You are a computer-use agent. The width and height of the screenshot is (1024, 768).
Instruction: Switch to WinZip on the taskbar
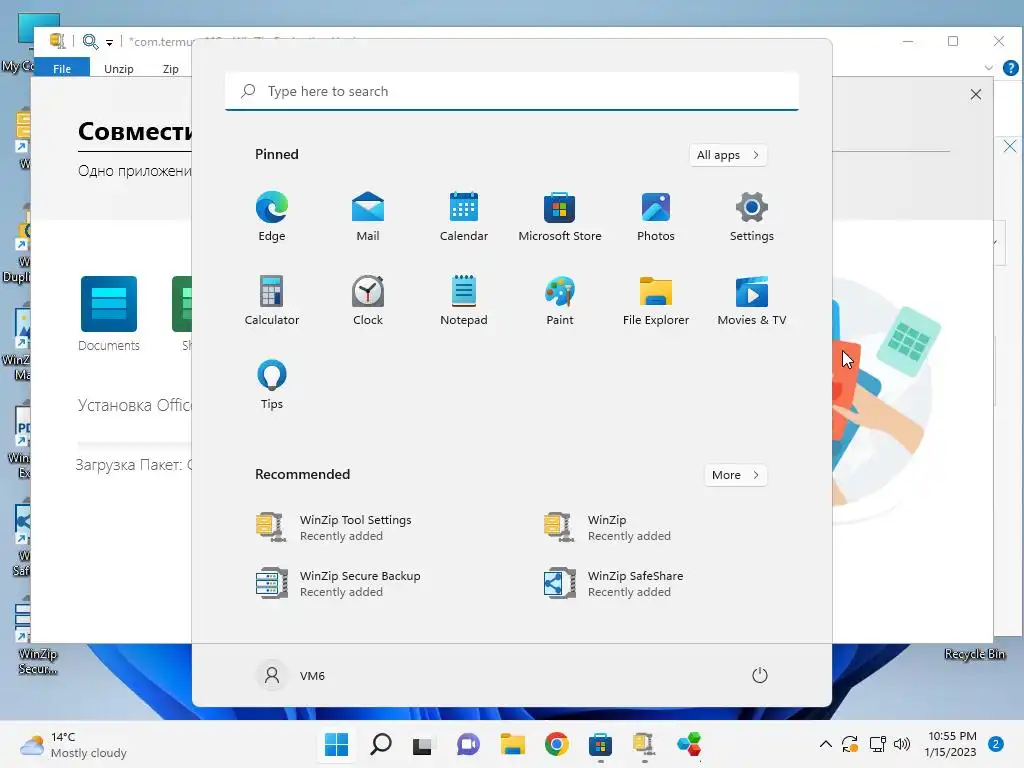pyautogui.click(x=644, y=744)
